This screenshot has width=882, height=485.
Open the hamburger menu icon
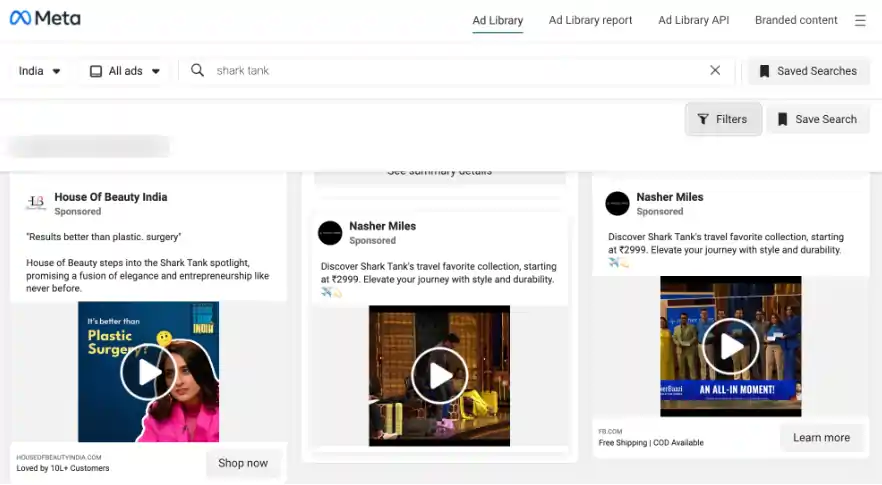(x=860, y=20)
